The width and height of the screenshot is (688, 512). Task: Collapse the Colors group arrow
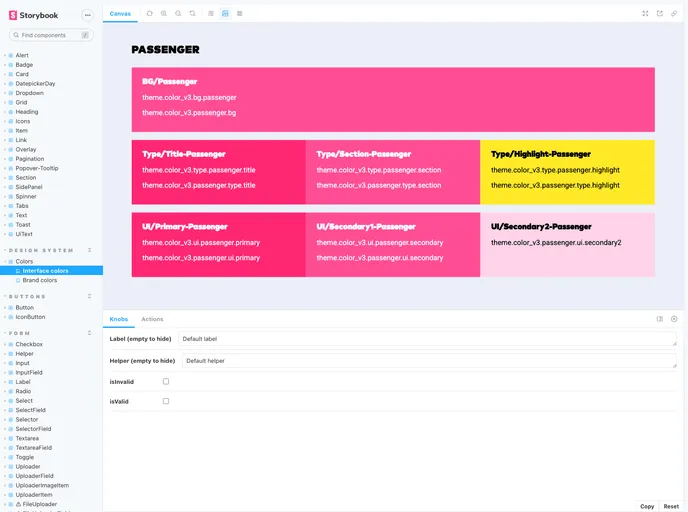(5, 261)
